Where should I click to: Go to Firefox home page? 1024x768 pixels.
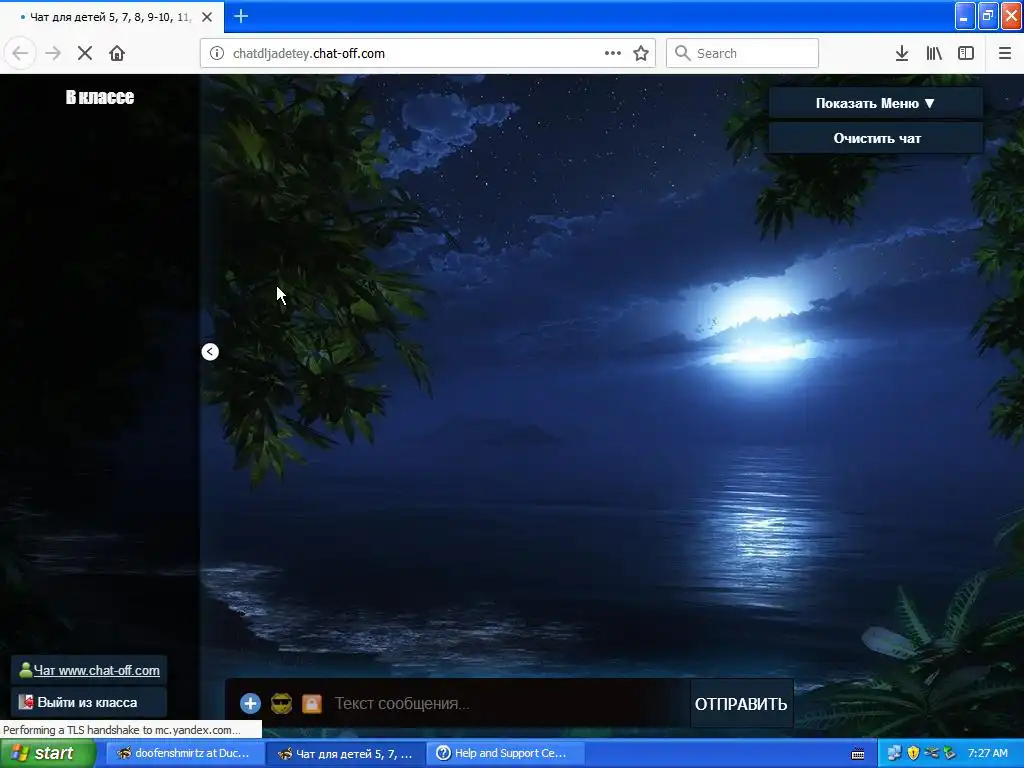117,54
